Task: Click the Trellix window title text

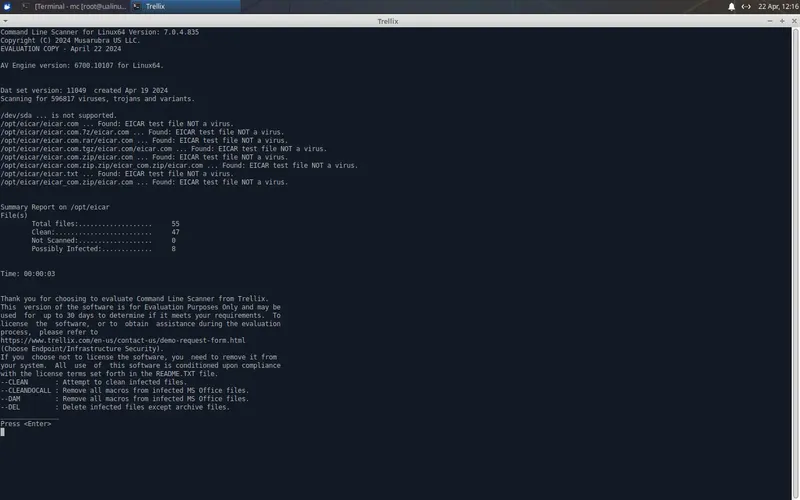Action: coord(388,21)
